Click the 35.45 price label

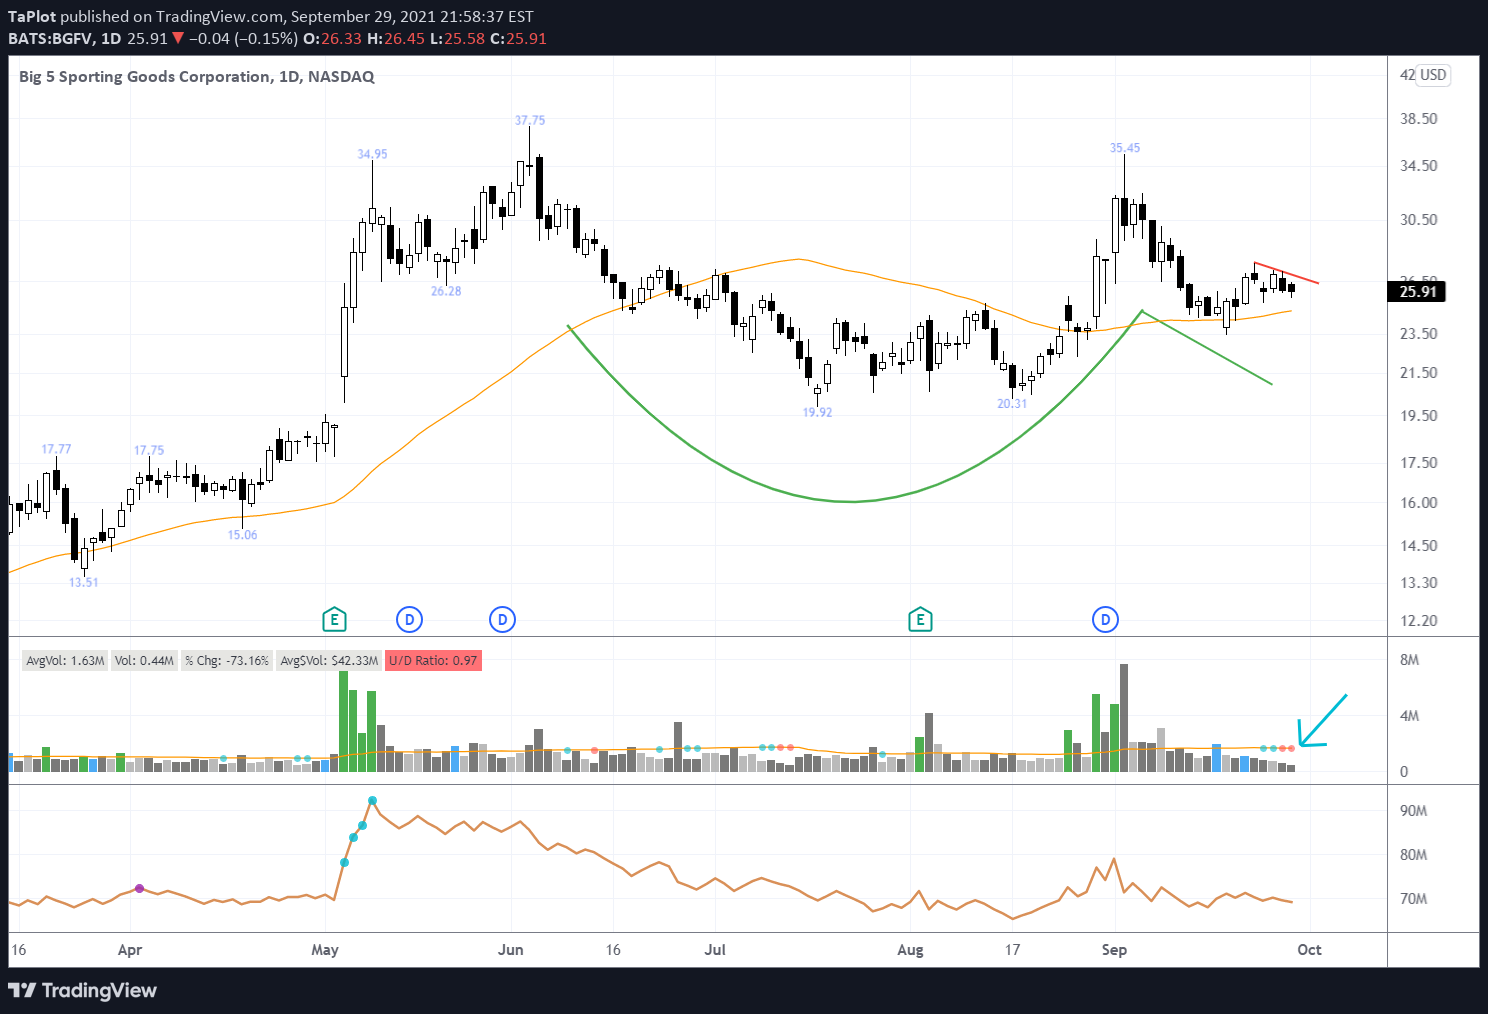pos(1125,148)
